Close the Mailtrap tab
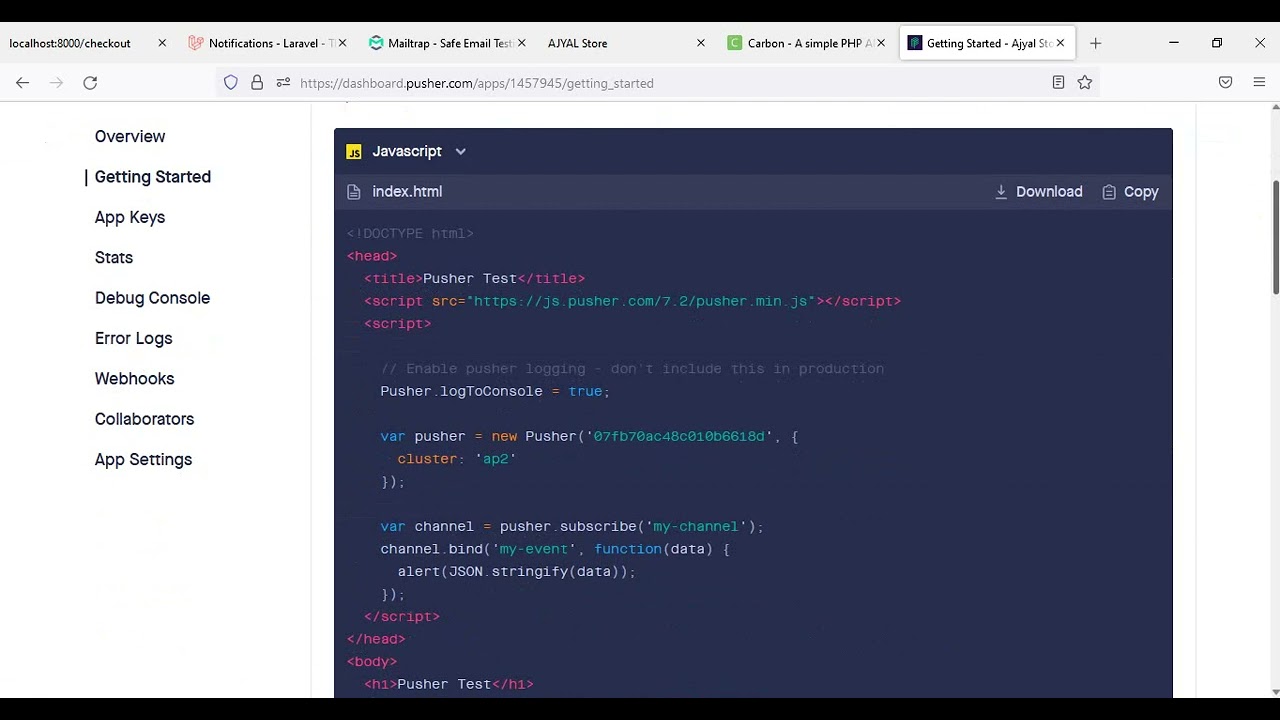This screenshot has width=1280, height=720. point(521,43)
